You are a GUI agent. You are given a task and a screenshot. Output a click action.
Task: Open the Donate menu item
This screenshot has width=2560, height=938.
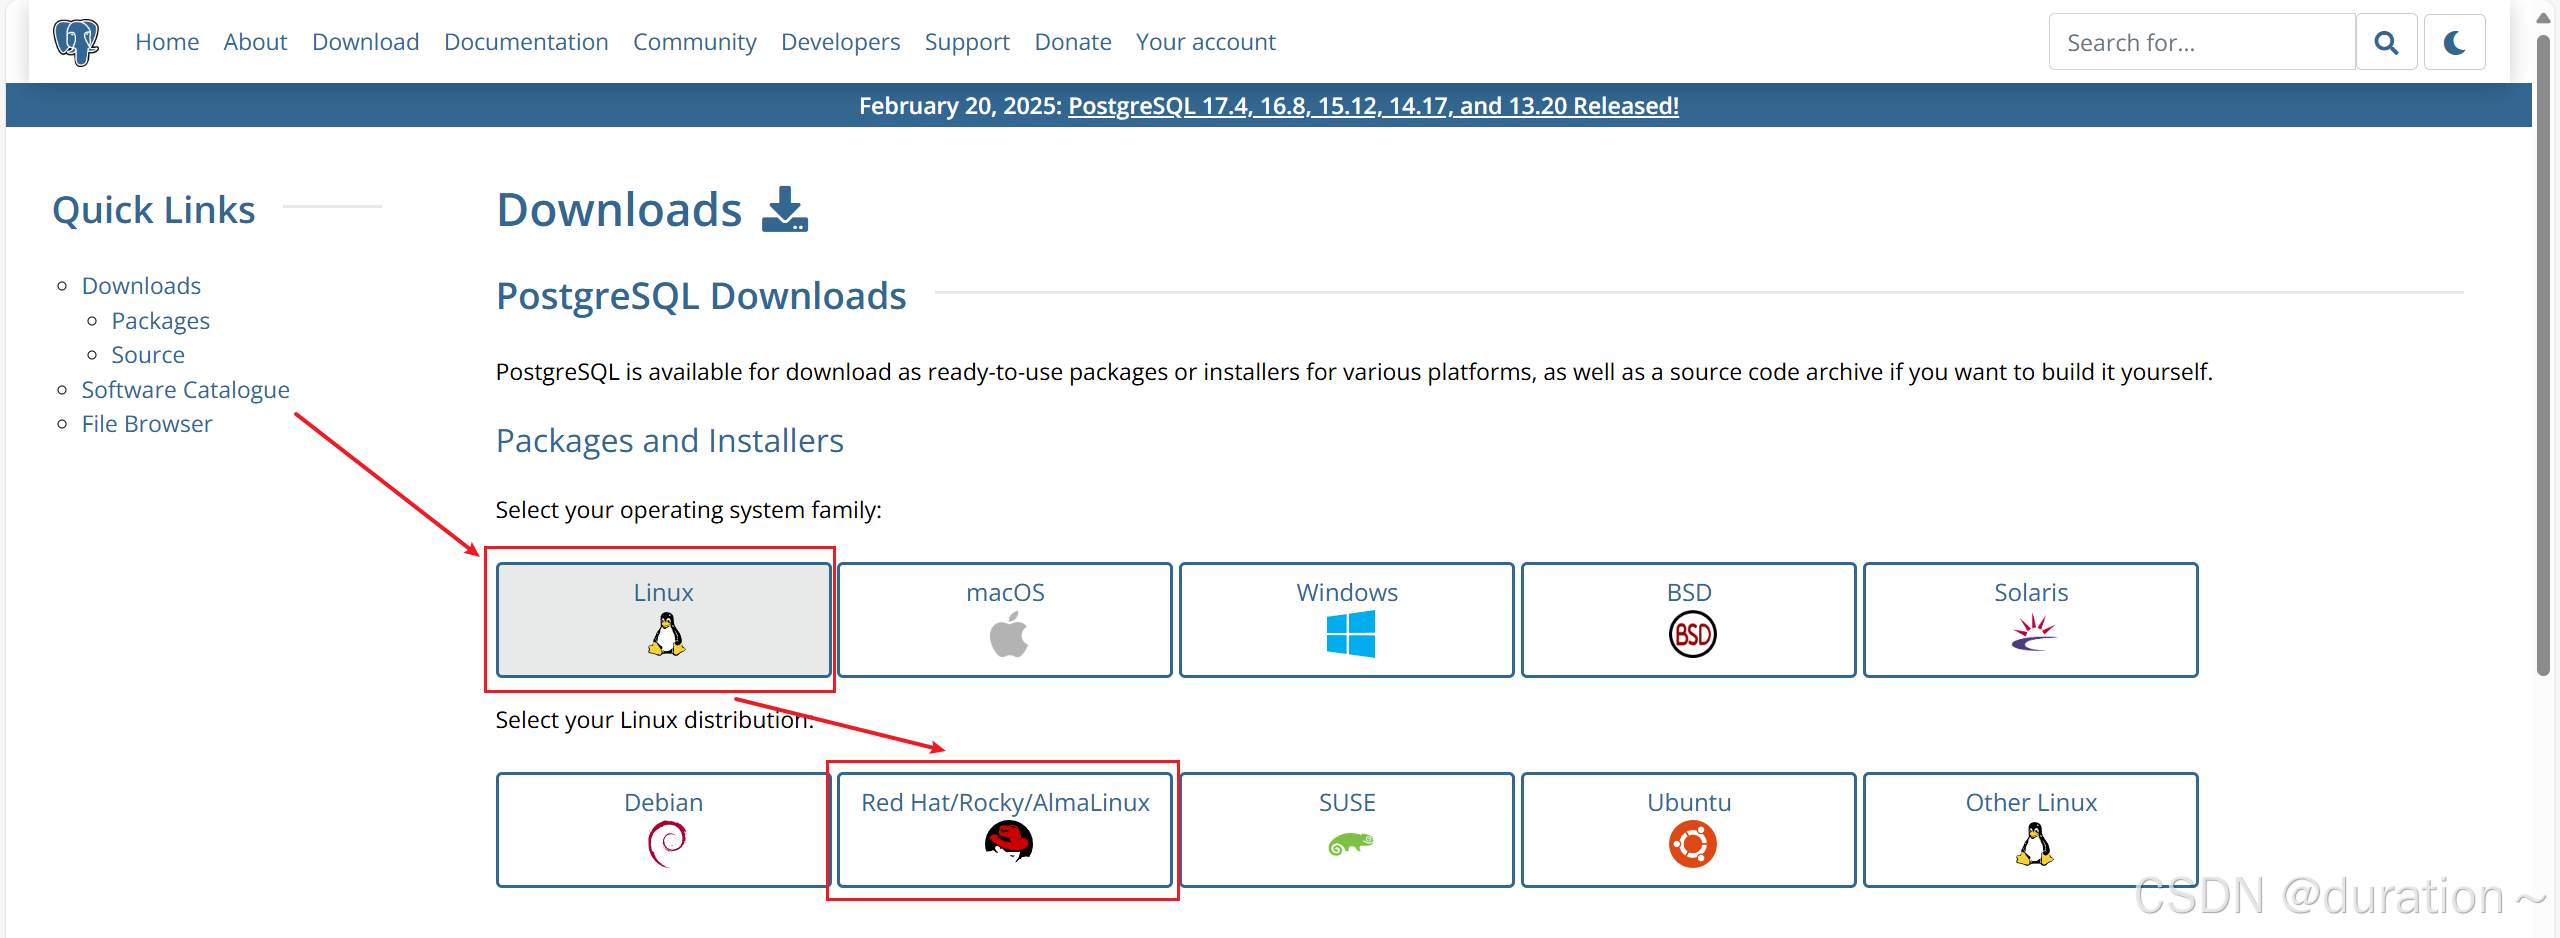pos(1073,42)
